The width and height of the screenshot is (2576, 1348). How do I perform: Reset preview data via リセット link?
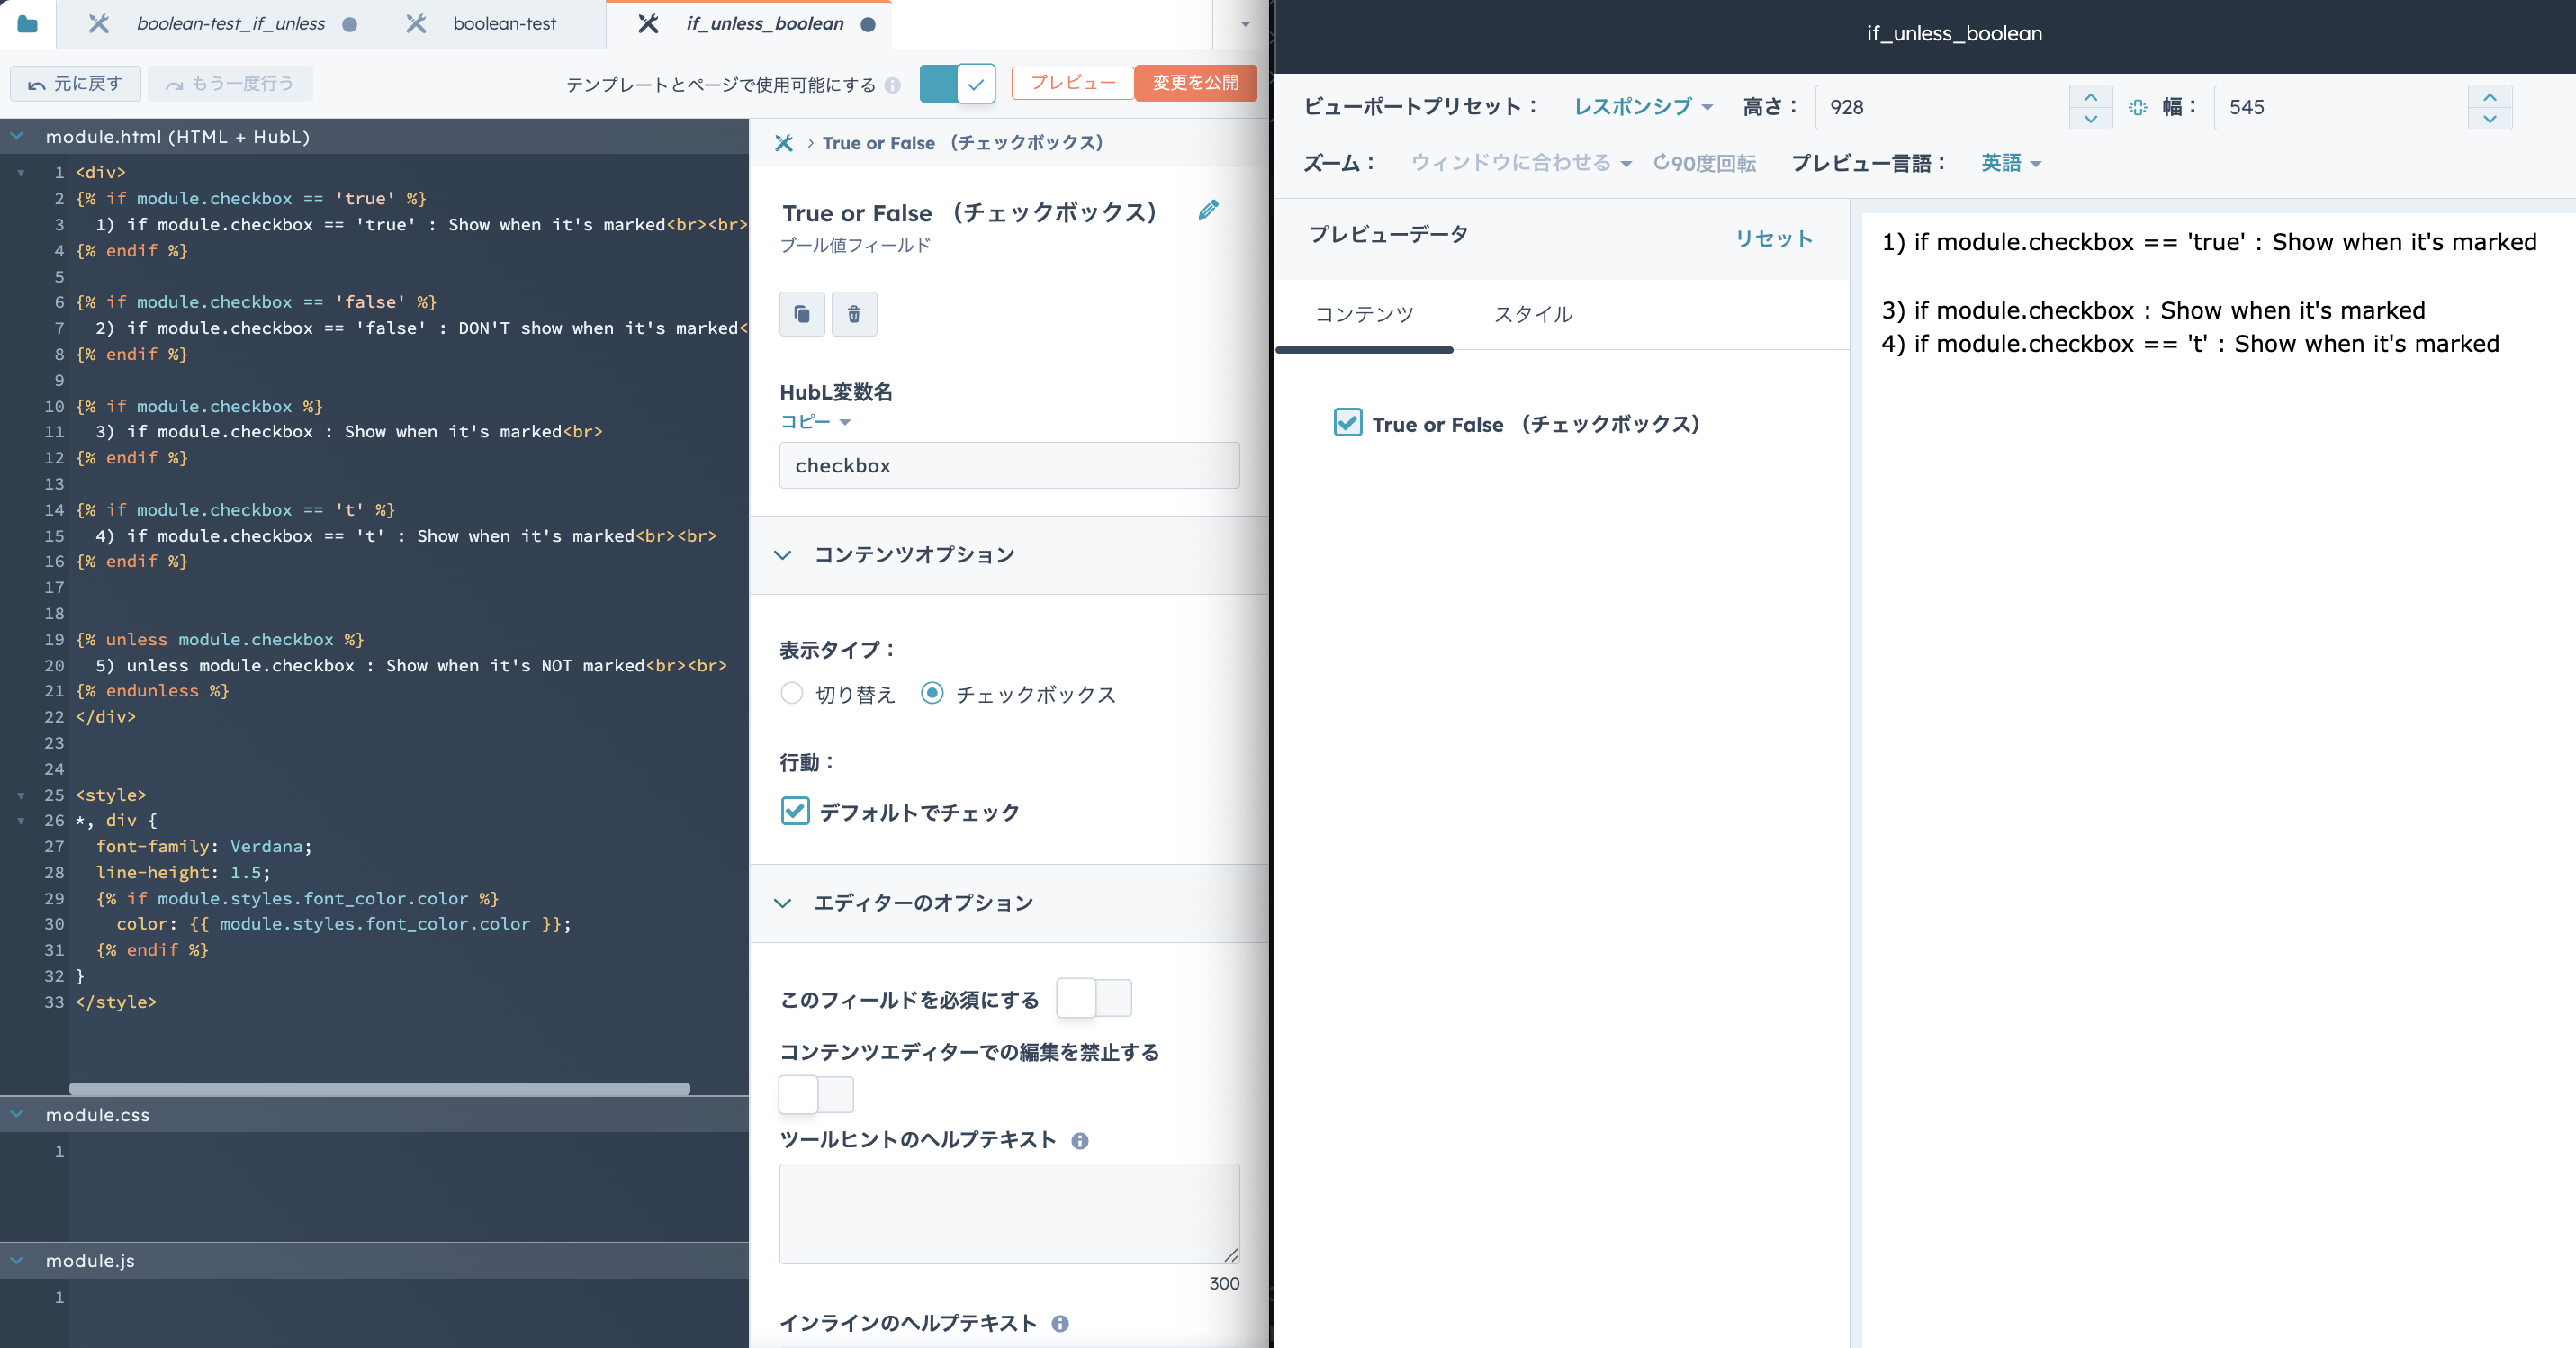(x=1773, y=239)
